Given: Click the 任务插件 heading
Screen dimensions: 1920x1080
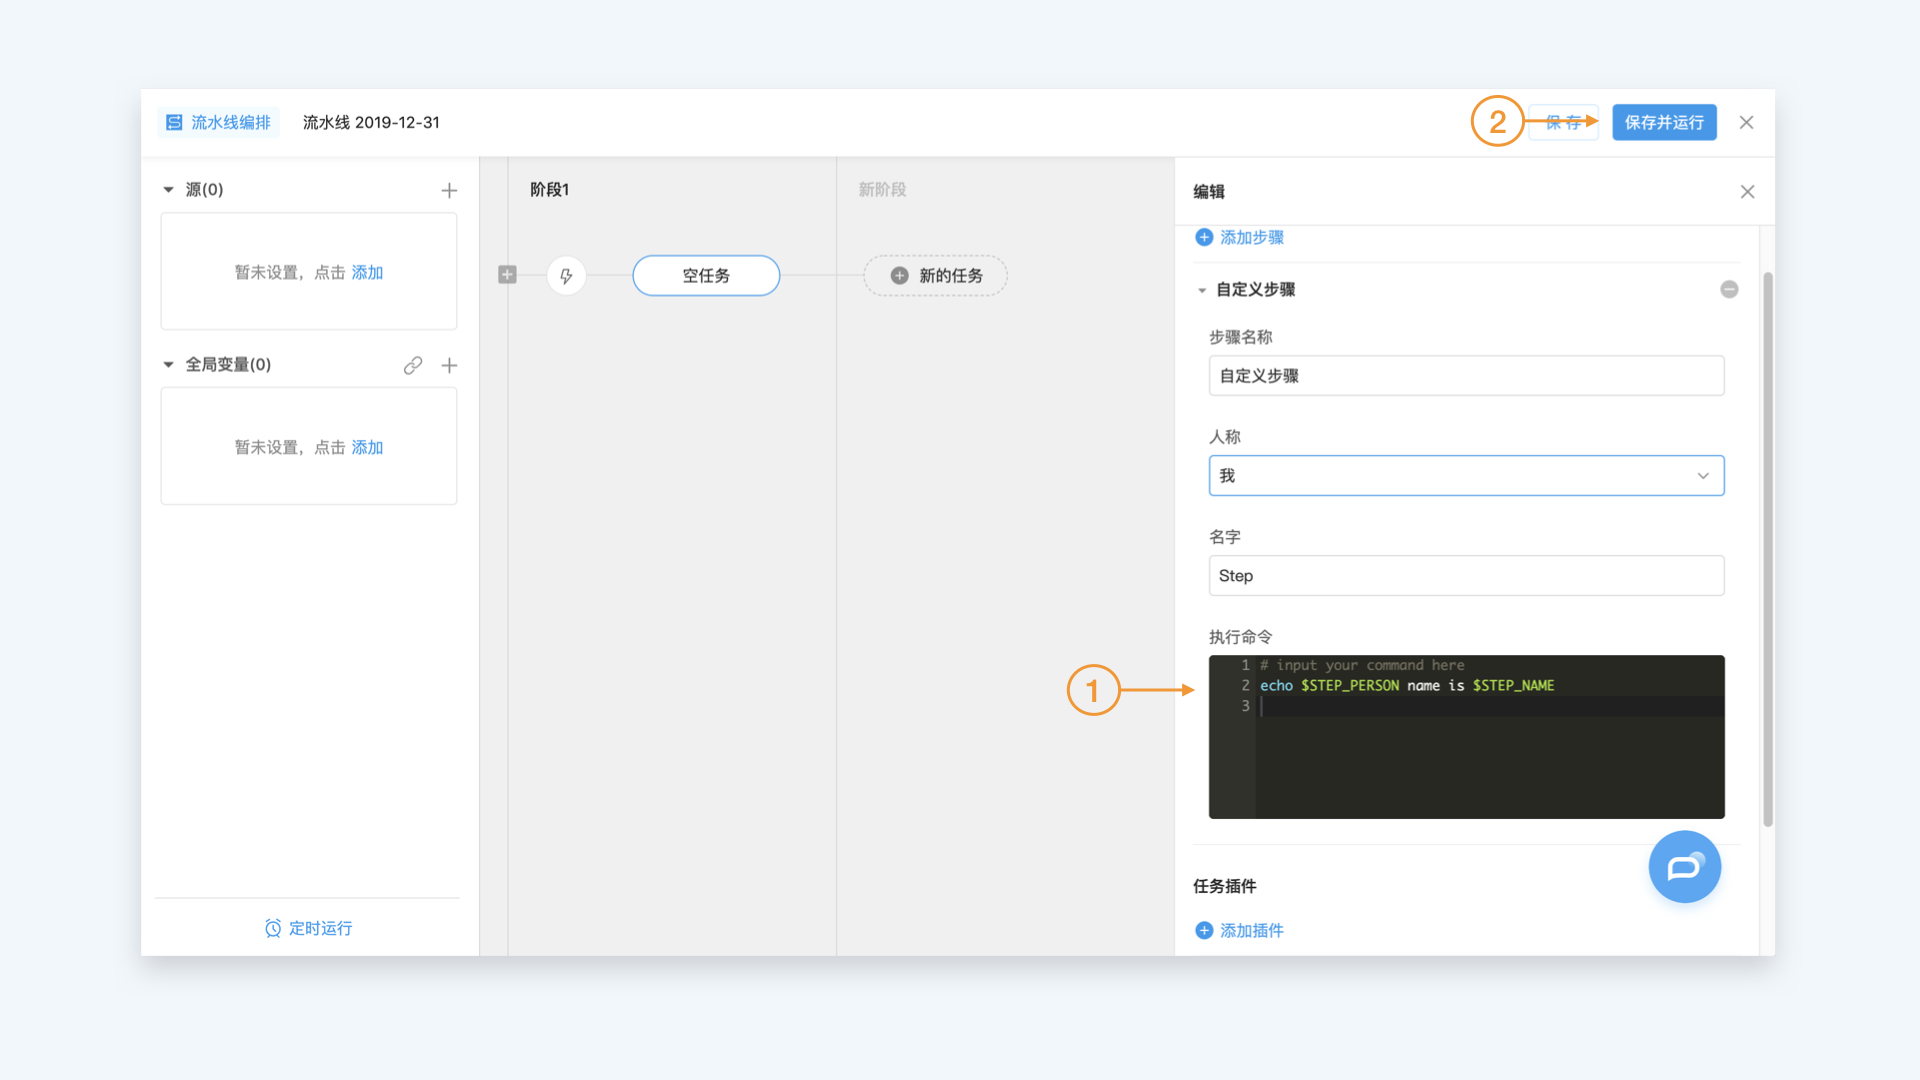Looking at the screenshot, I should point(1224,886).
